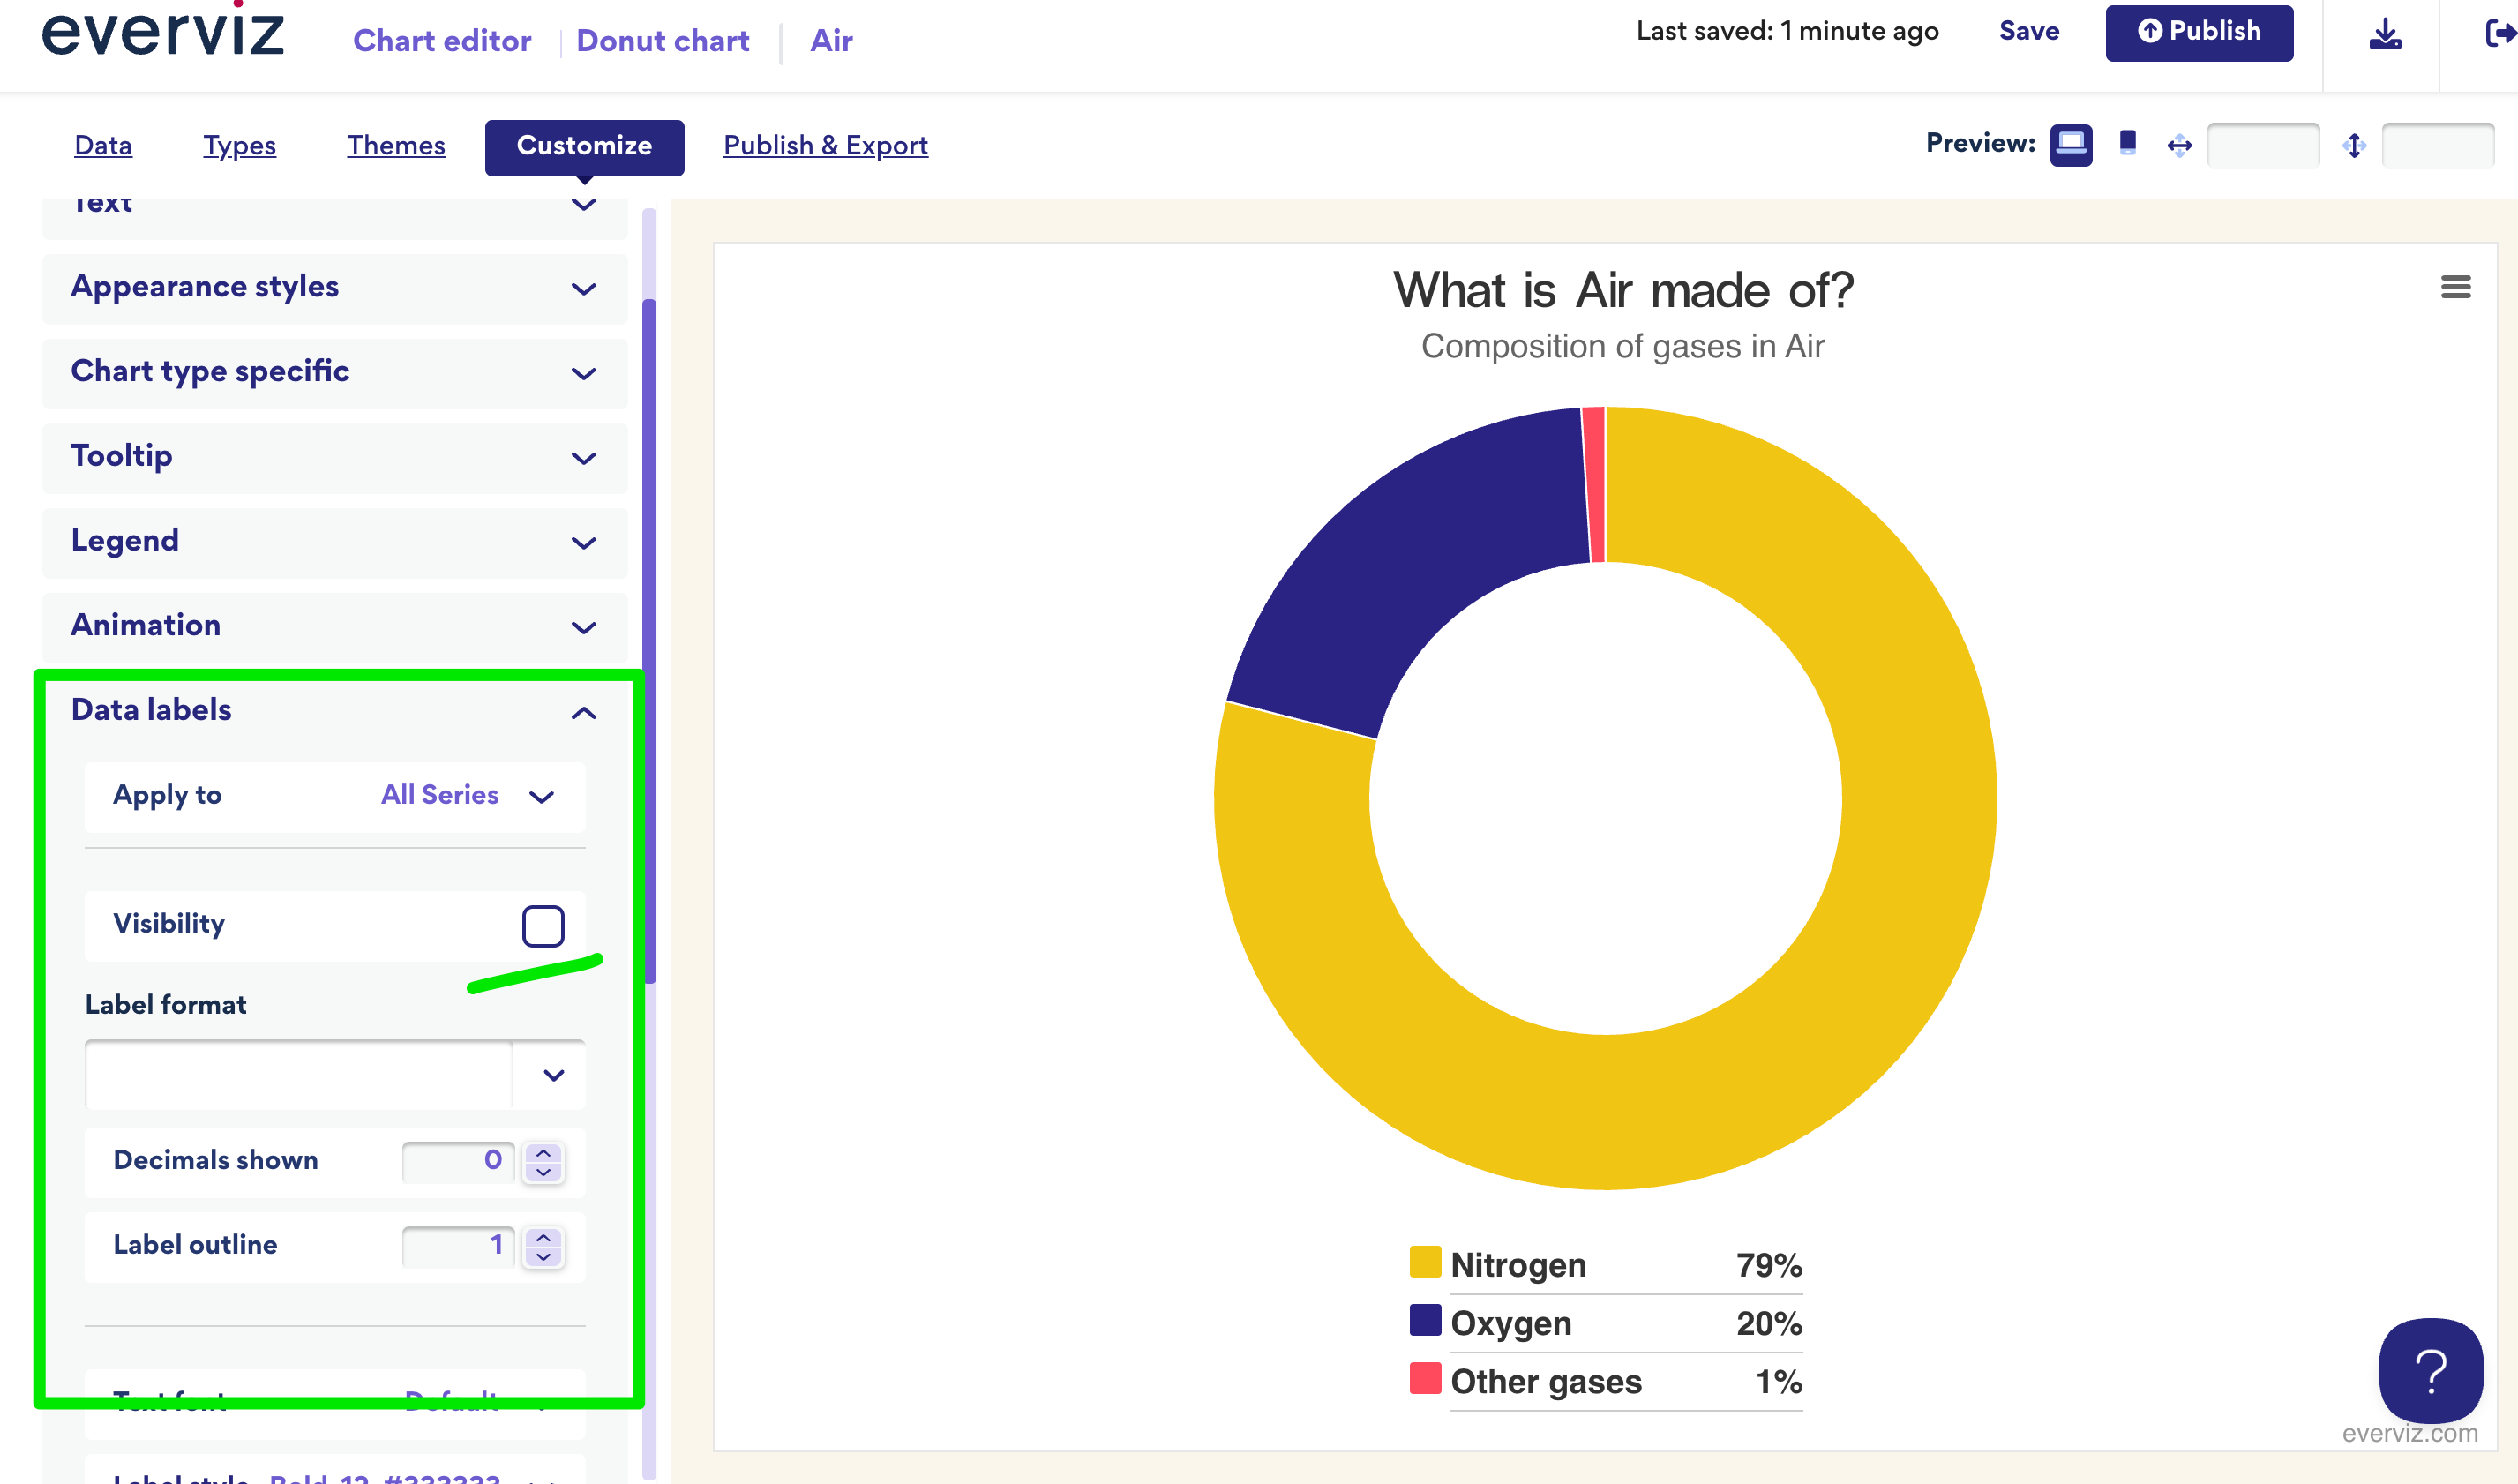Click the preview height arrows icon
2518x1484 pixels.
point(2354,146)
